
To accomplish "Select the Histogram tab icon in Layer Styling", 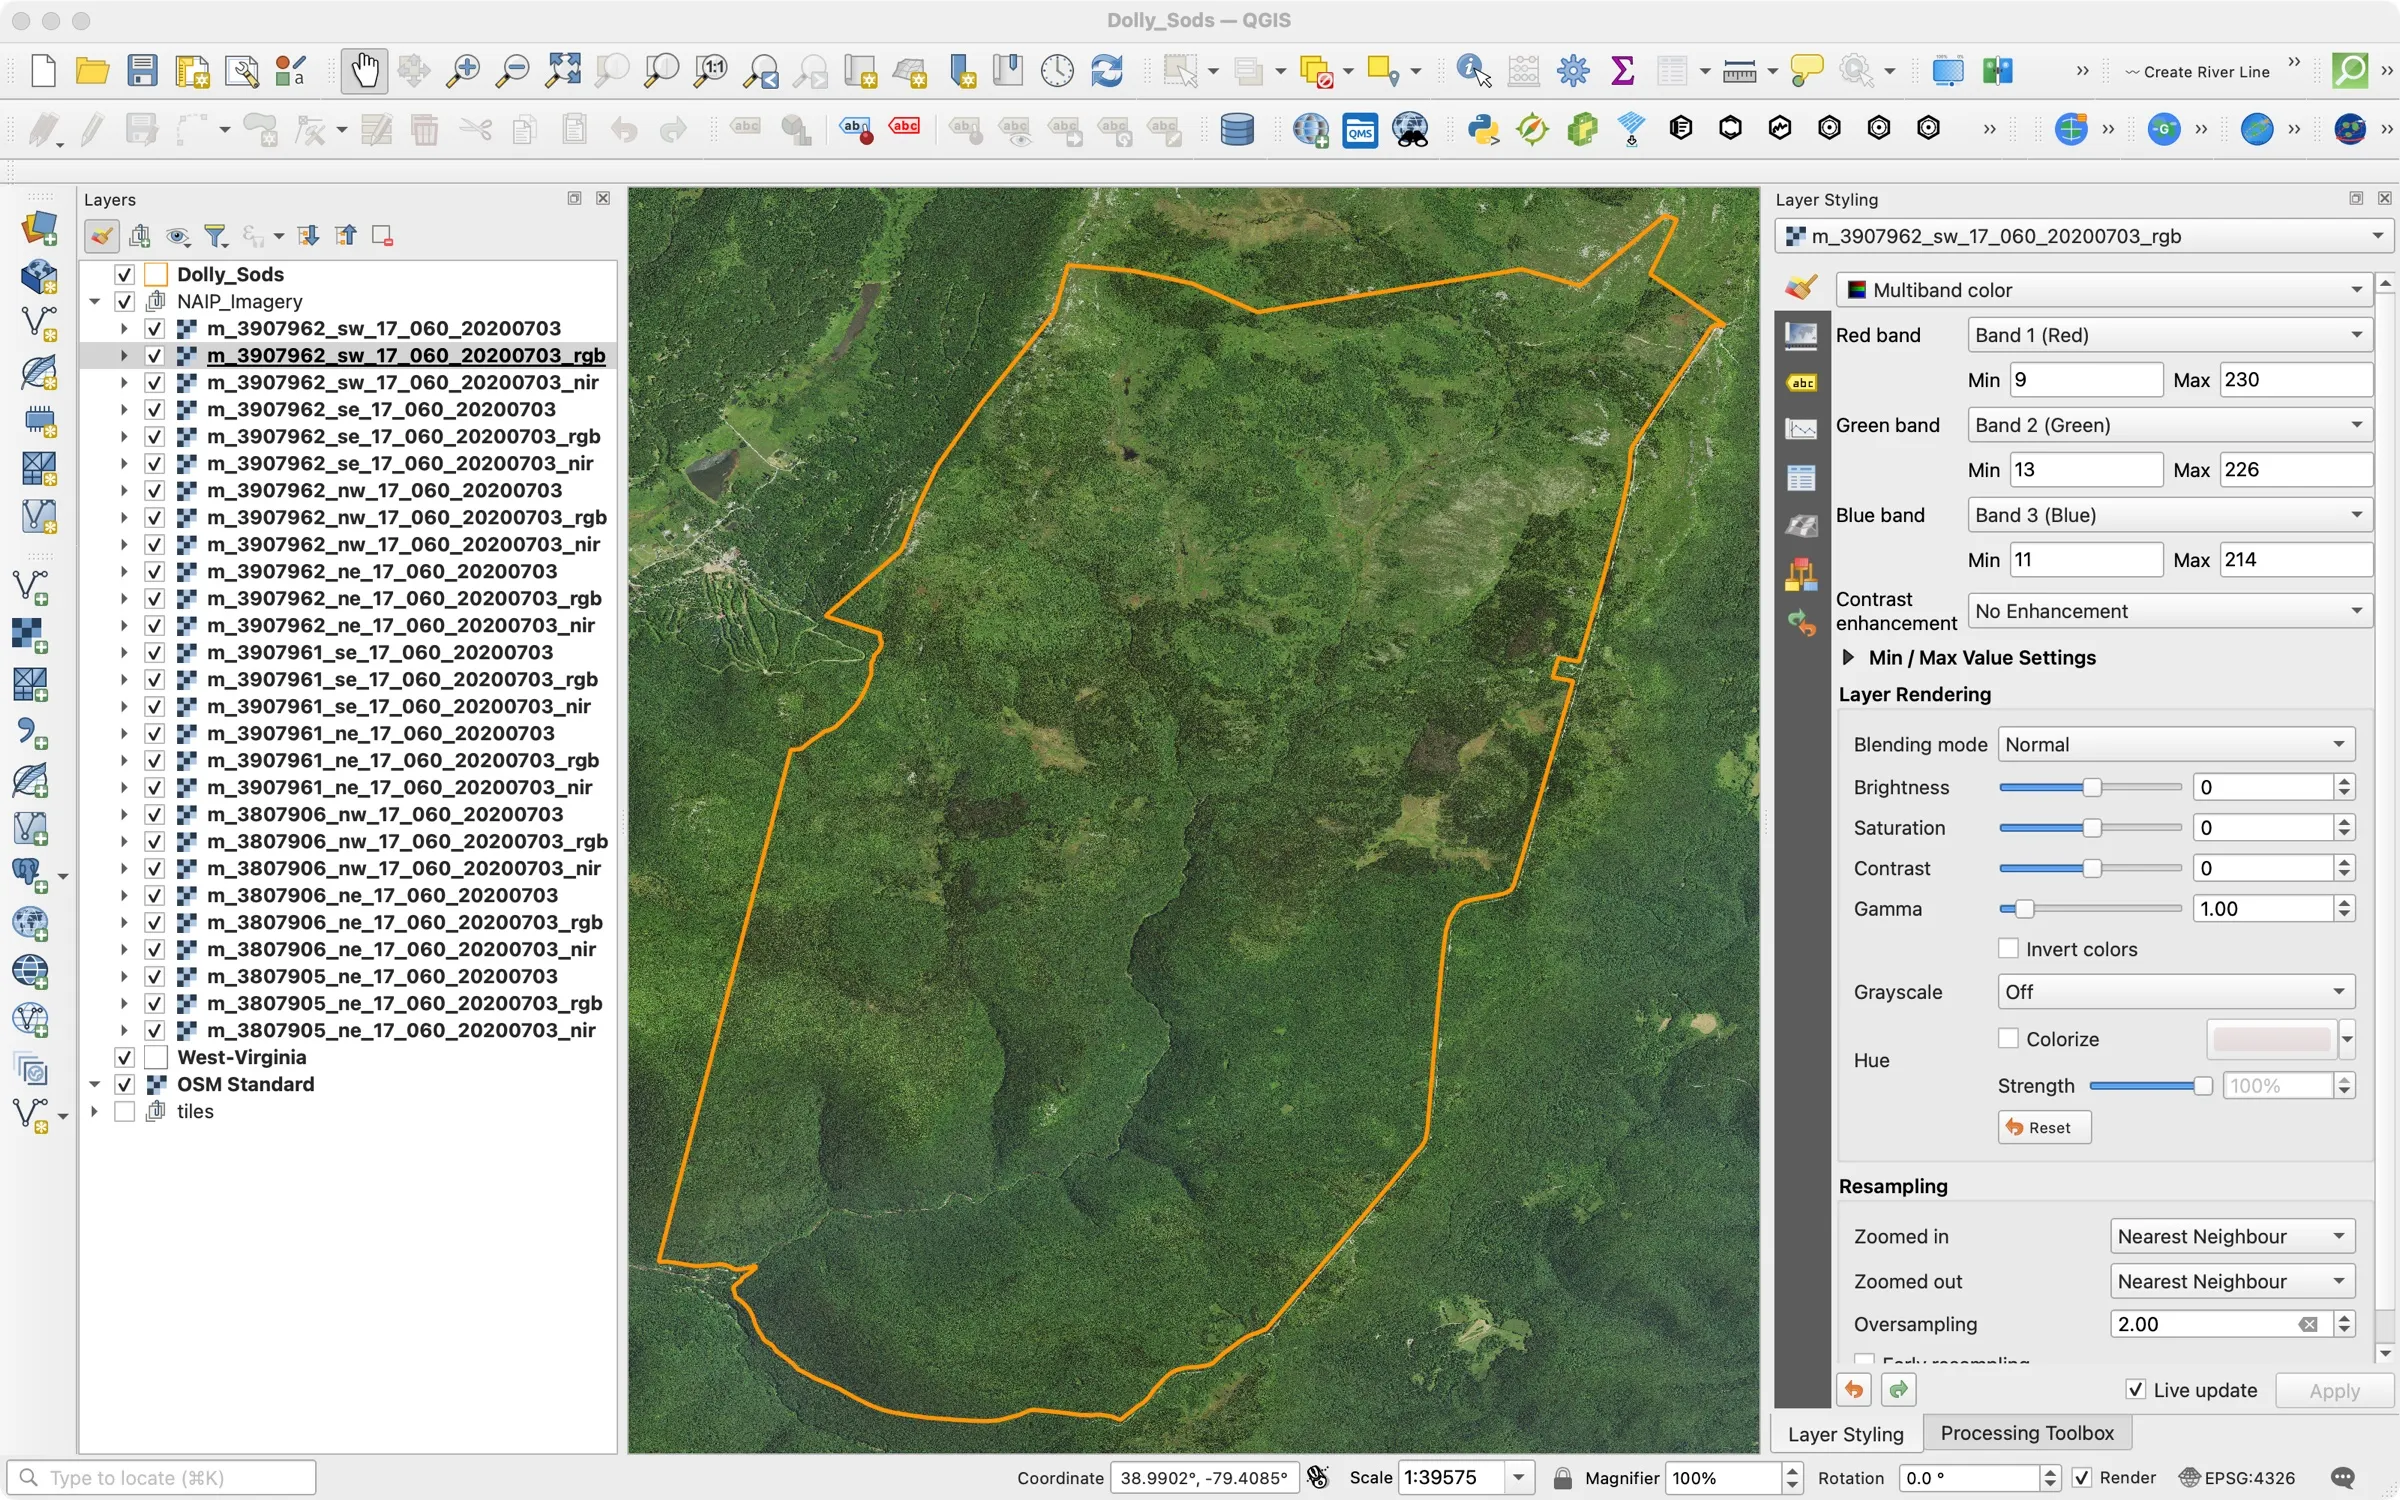I will [1801, 429].
